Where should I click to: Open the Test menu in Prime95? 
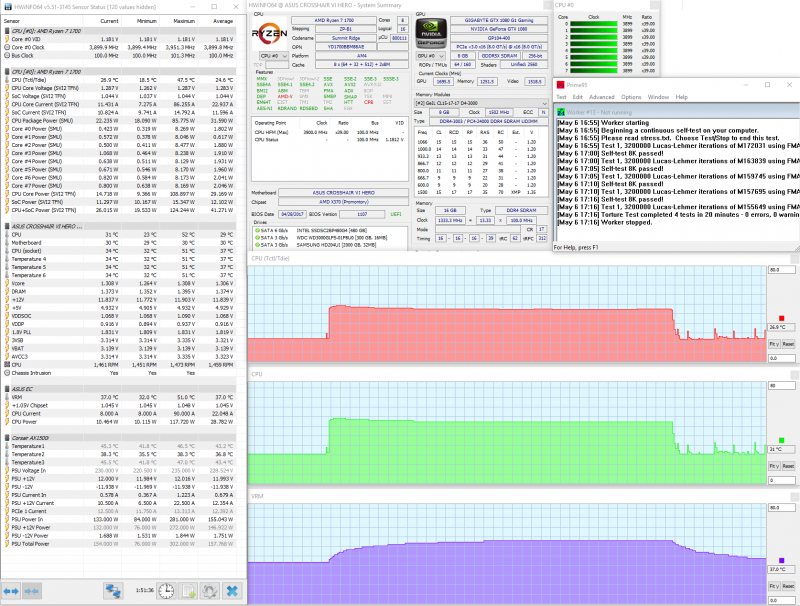(561, 97)
